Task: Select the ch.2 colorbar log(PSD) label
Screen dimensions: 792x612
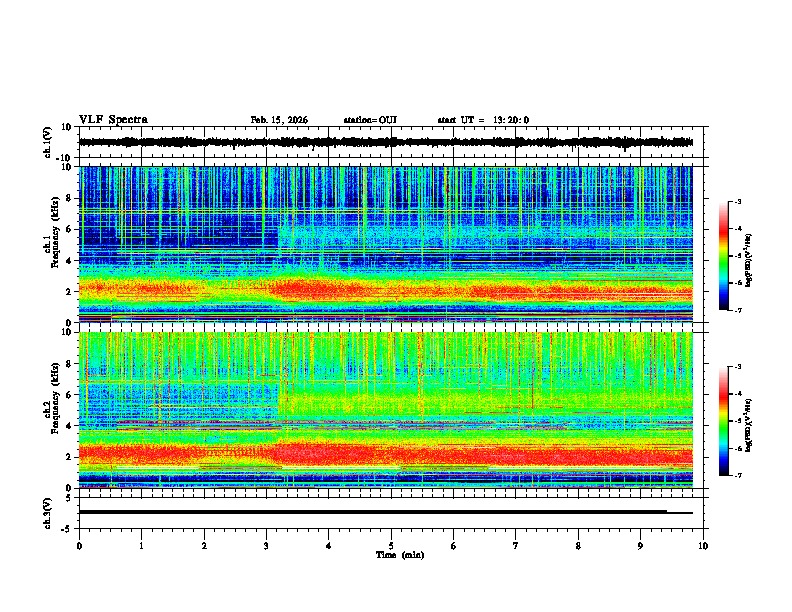Action: (749, 425)
